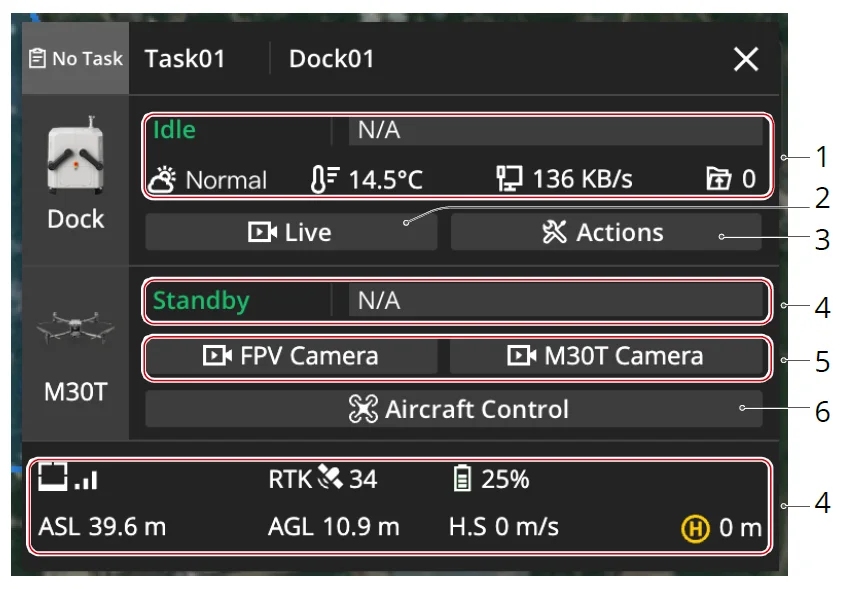850x589 pixels.
Task: Open the FPV Camera livestream
Action: click(x=292, y=356)
